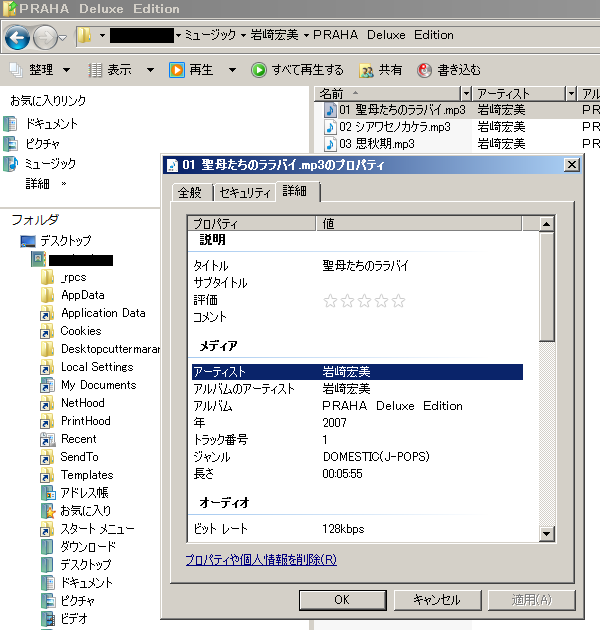Select 詳細 tab in properties dialog
The width and height of the screenshot is (600, 630).
[297, 191]
